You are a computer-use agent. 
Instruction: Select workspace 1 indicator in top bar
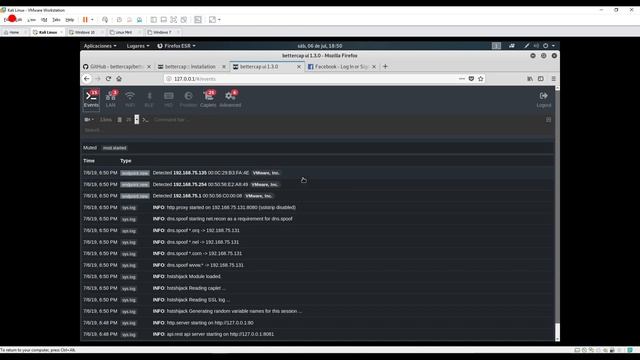[x=496, y=46]
